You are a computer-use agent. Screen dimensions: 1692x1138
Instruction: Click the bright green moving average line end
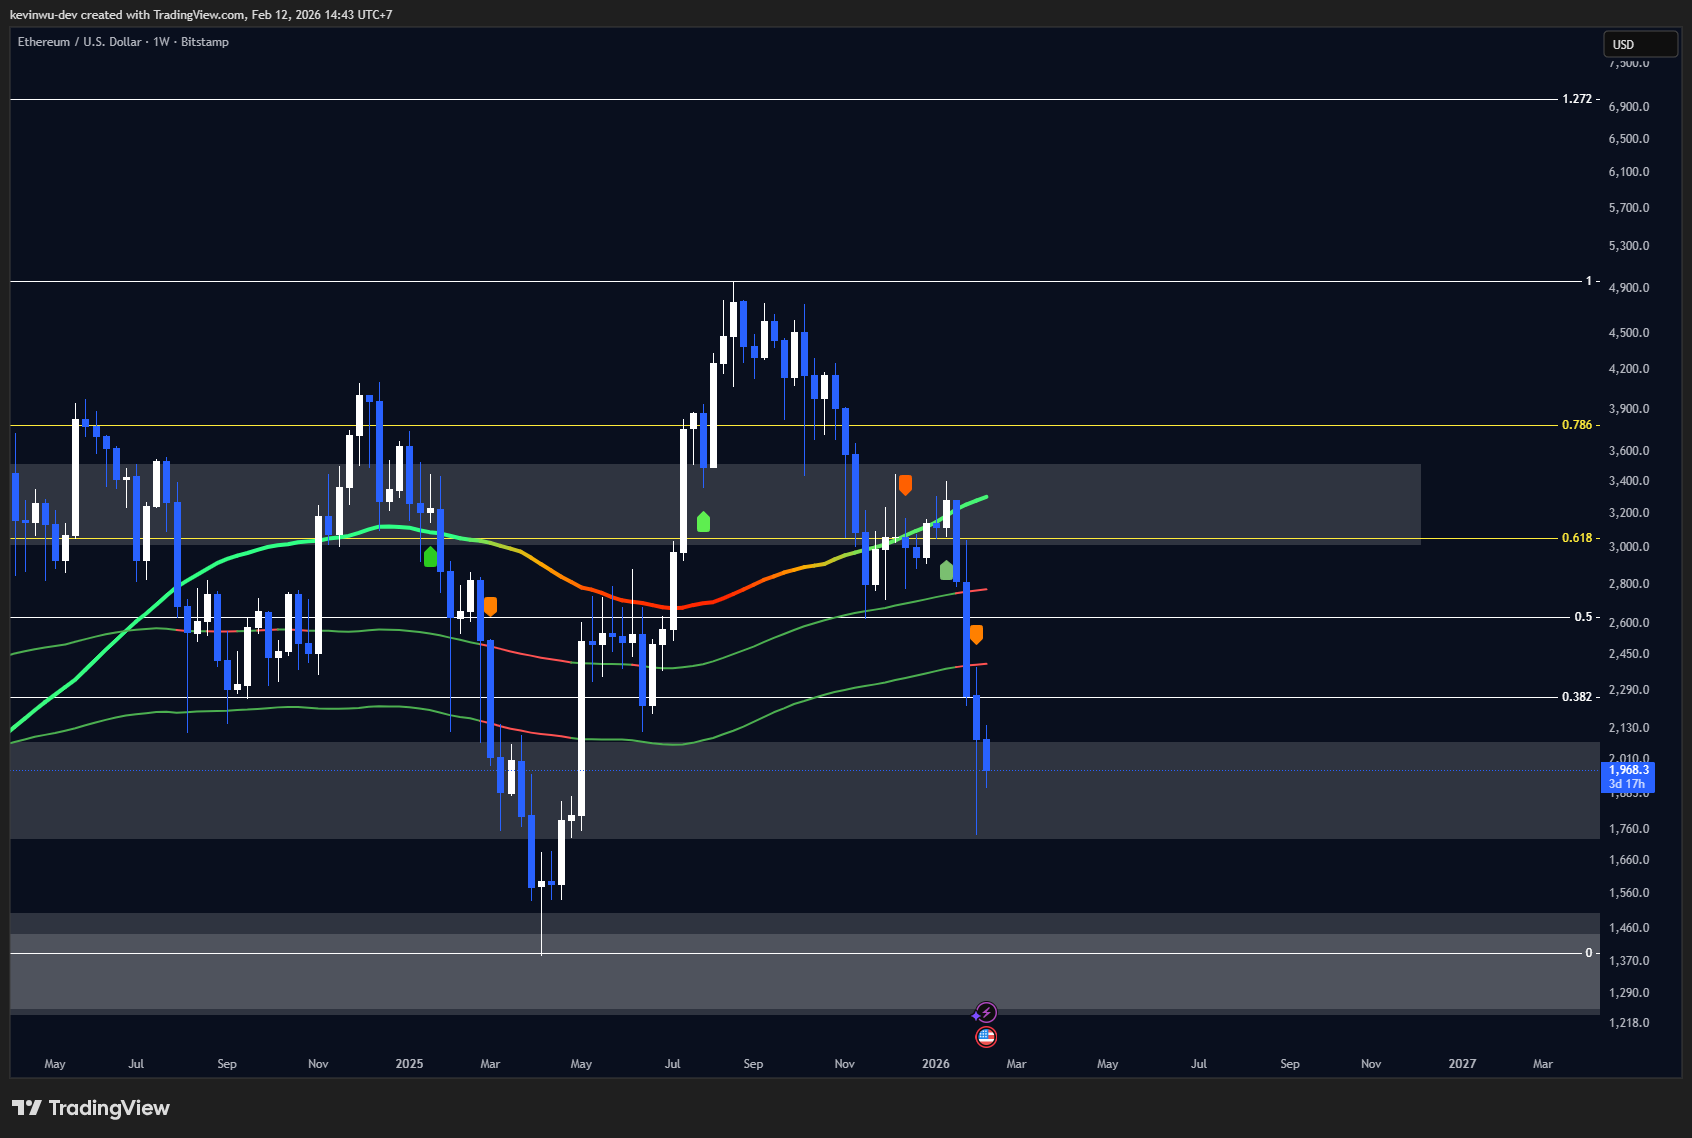[984, 497]
